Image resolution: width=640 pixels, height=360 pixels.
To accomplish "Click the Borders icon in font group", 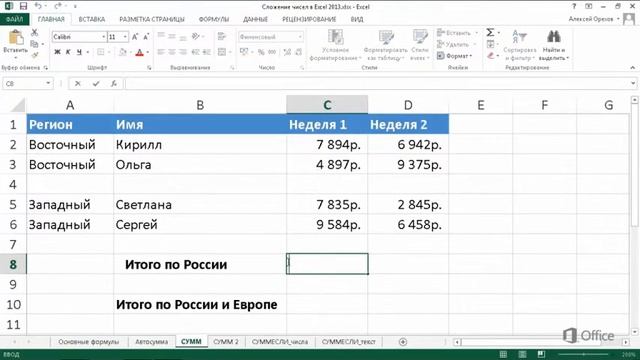I will [x=100, y=52].
